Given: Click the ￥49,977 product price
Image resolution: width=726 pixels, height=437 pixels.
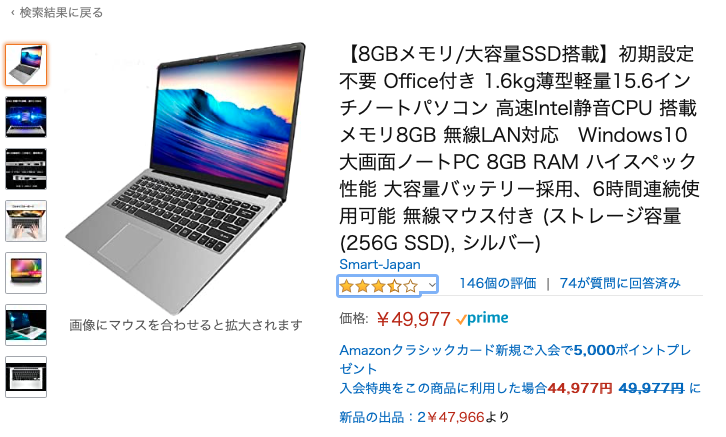Looking at the screenshot, I should click(413, 319).
